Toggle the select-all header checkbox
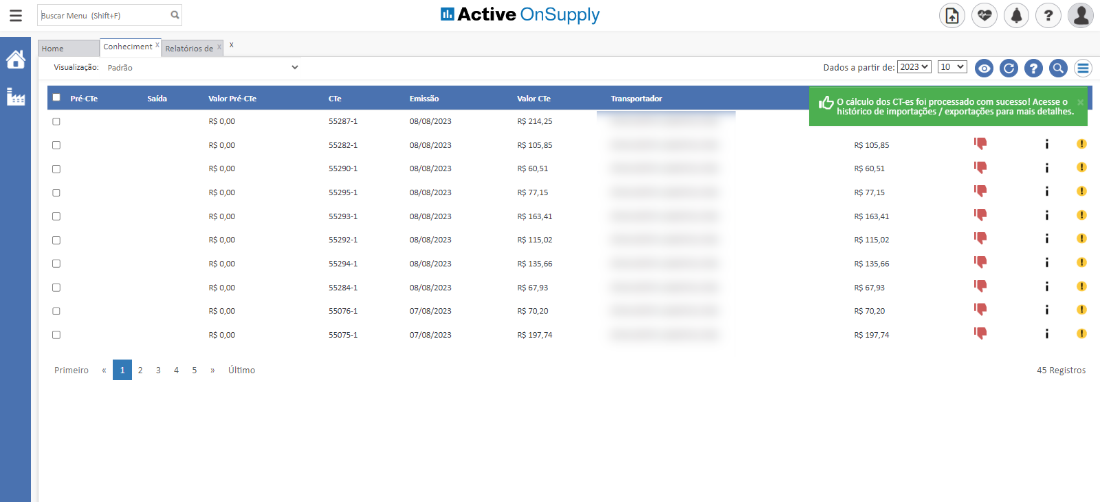This screenshot has height=502, width=1100. [56, 97]
